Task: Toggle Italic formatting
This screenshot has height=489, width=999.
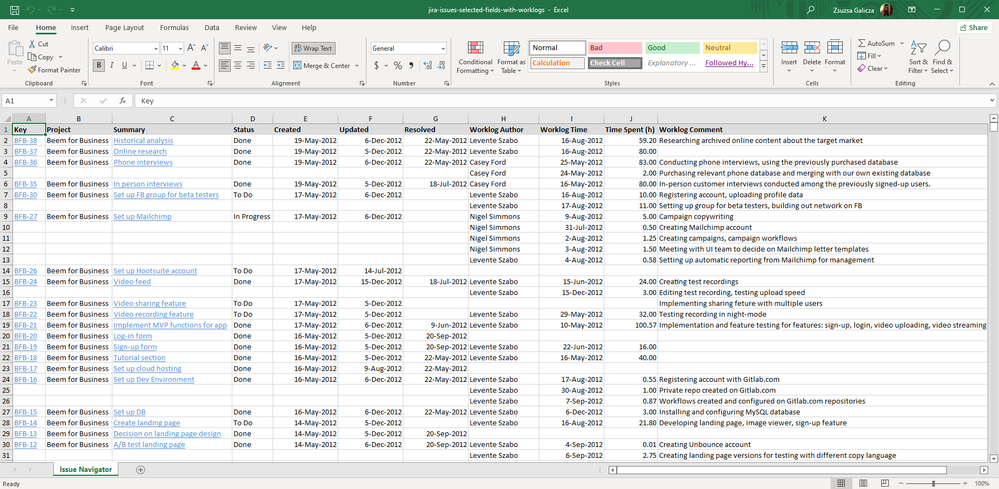Action: point(111,66)
